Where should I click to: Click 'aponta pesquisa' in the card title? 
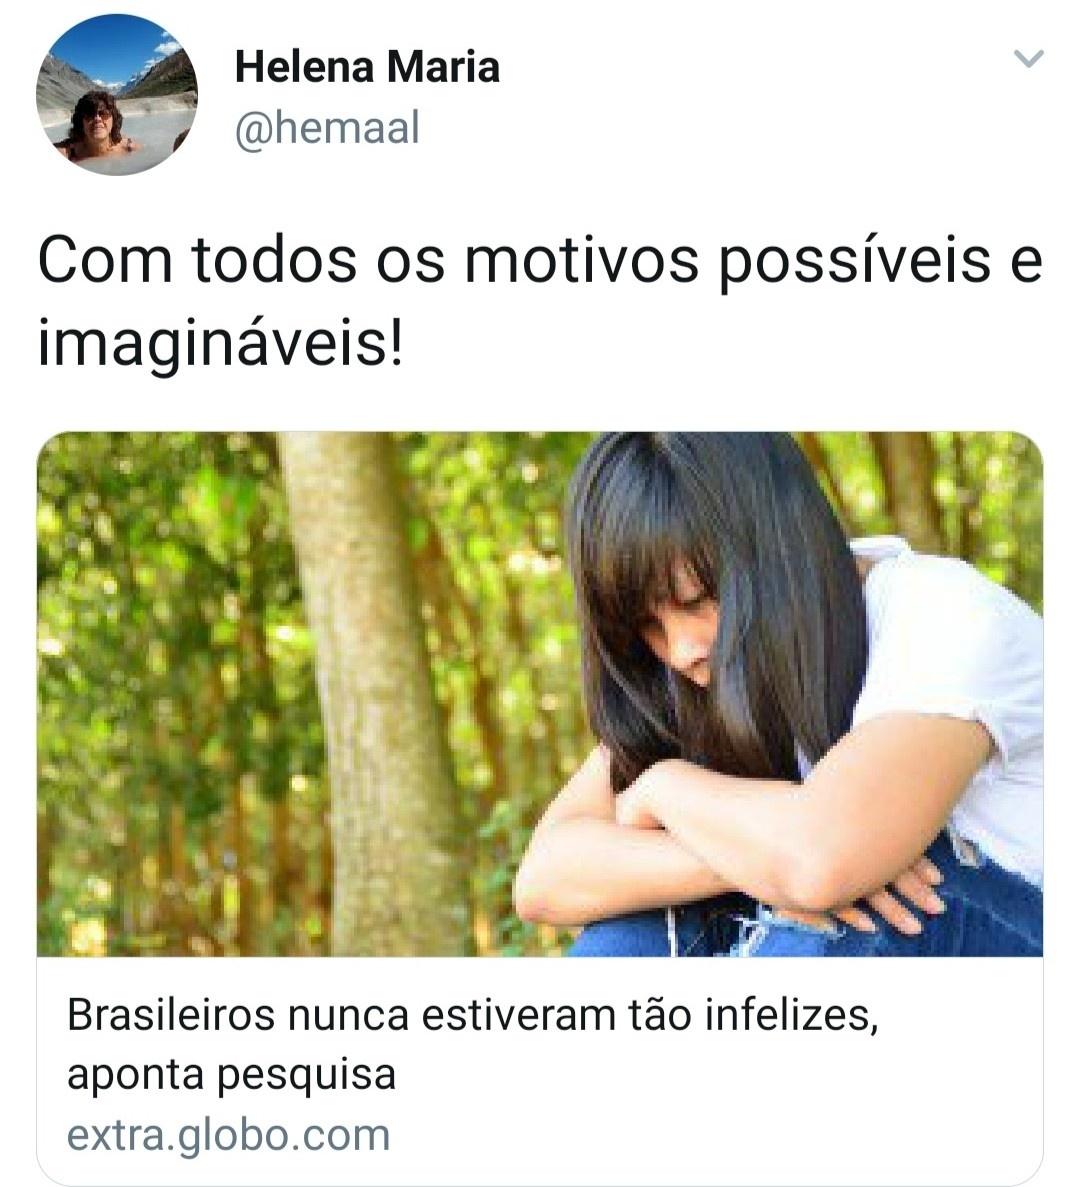click(x=232, y=1075)
